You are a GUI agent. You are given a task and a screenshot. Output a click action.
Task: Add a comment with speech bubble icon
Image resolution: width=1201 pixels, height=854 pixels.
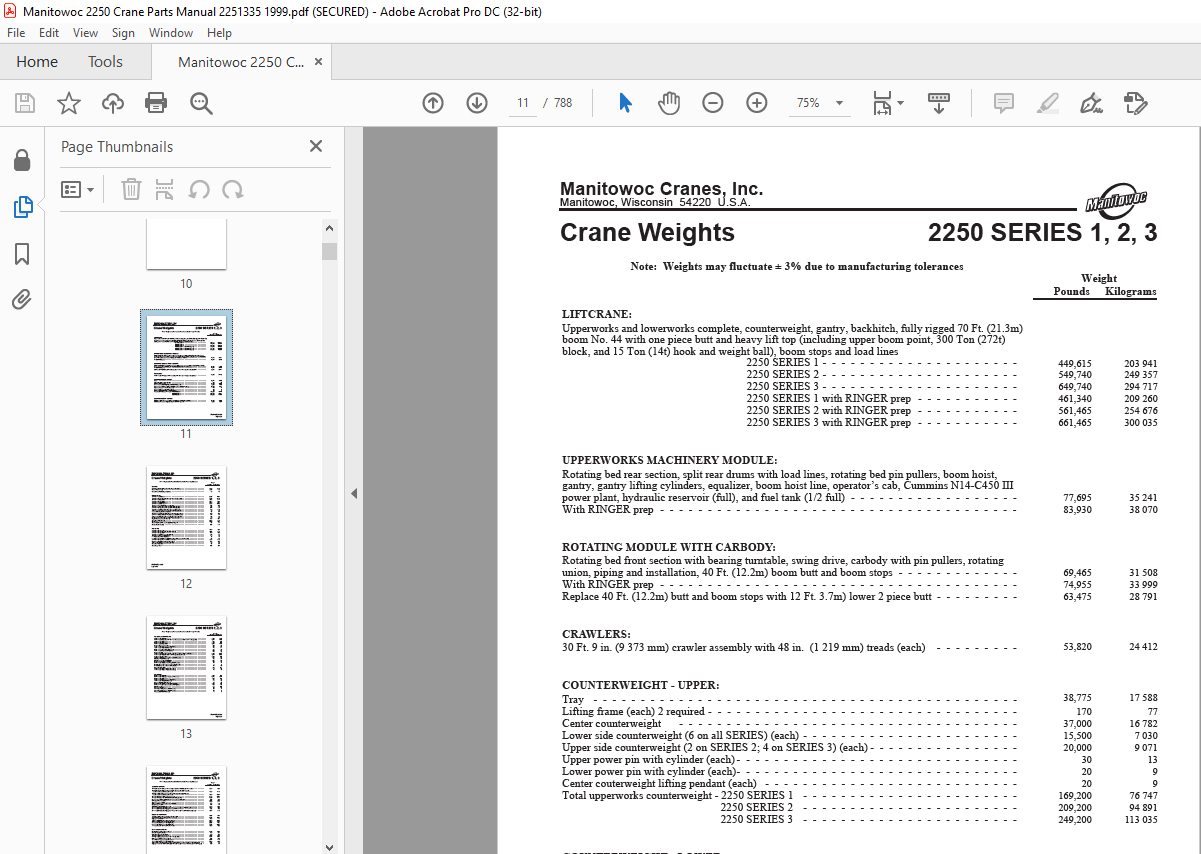[1004, 103]
